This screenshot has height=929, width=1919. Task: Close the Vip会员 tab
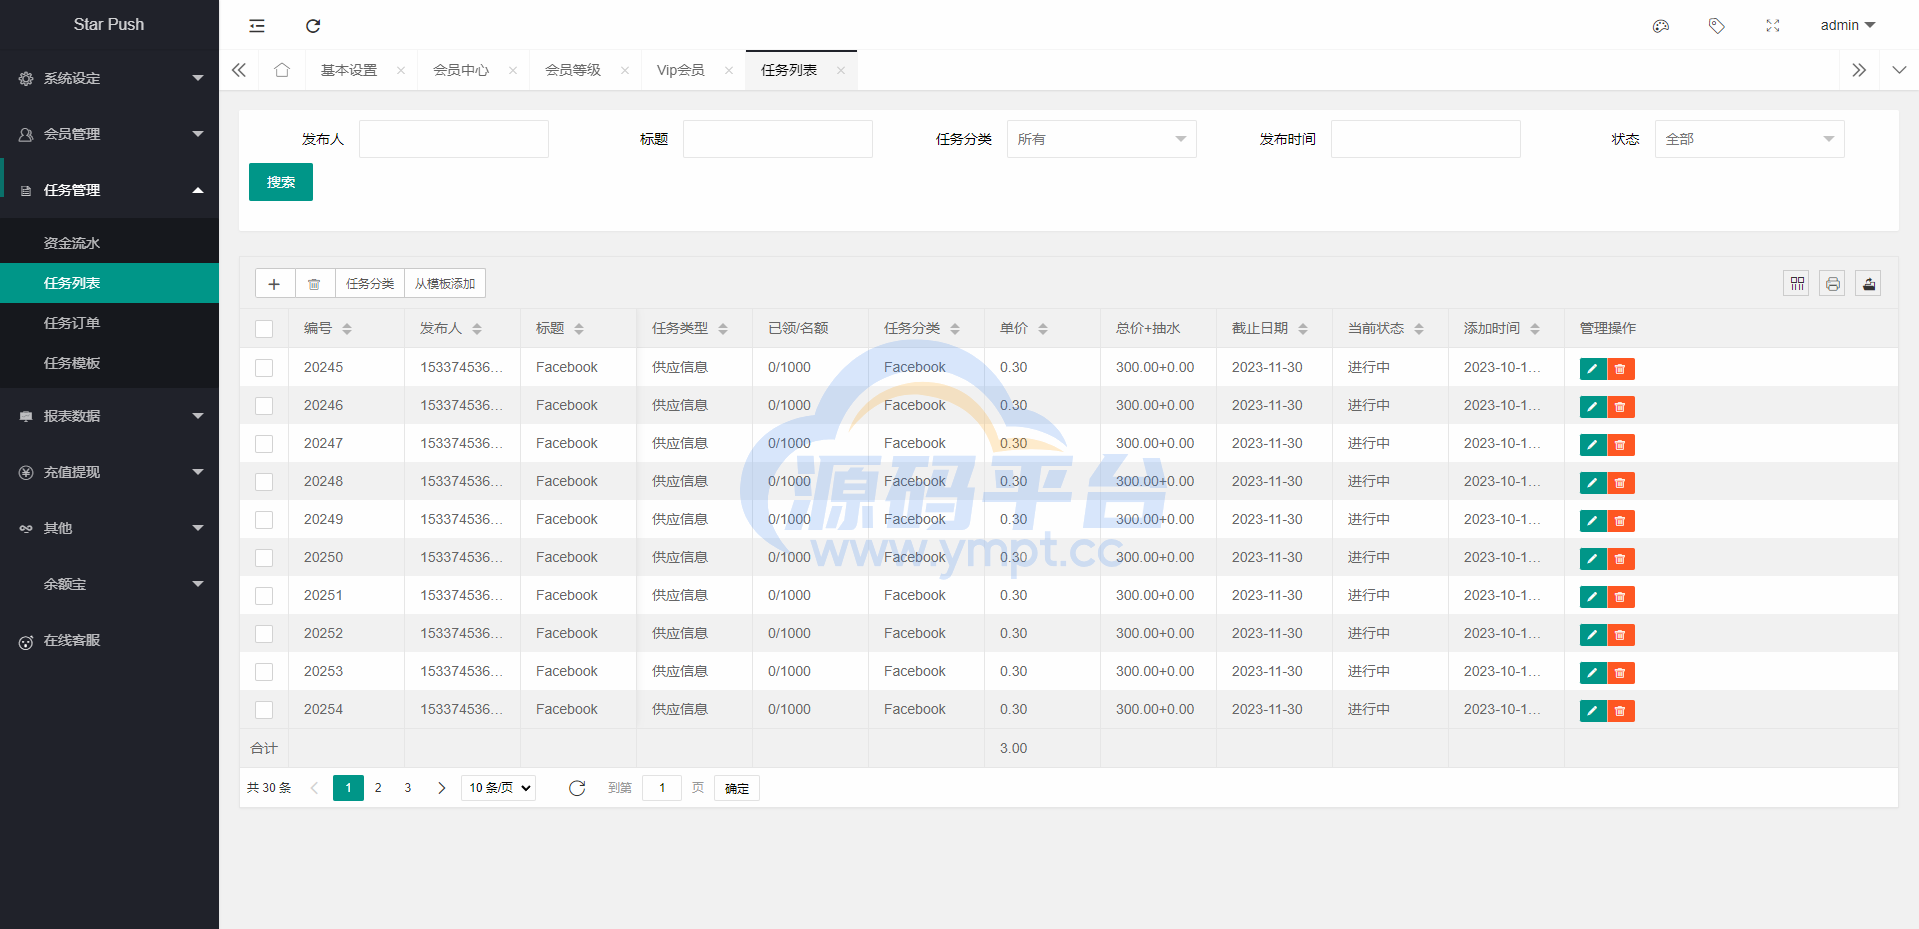pos(729,70)
